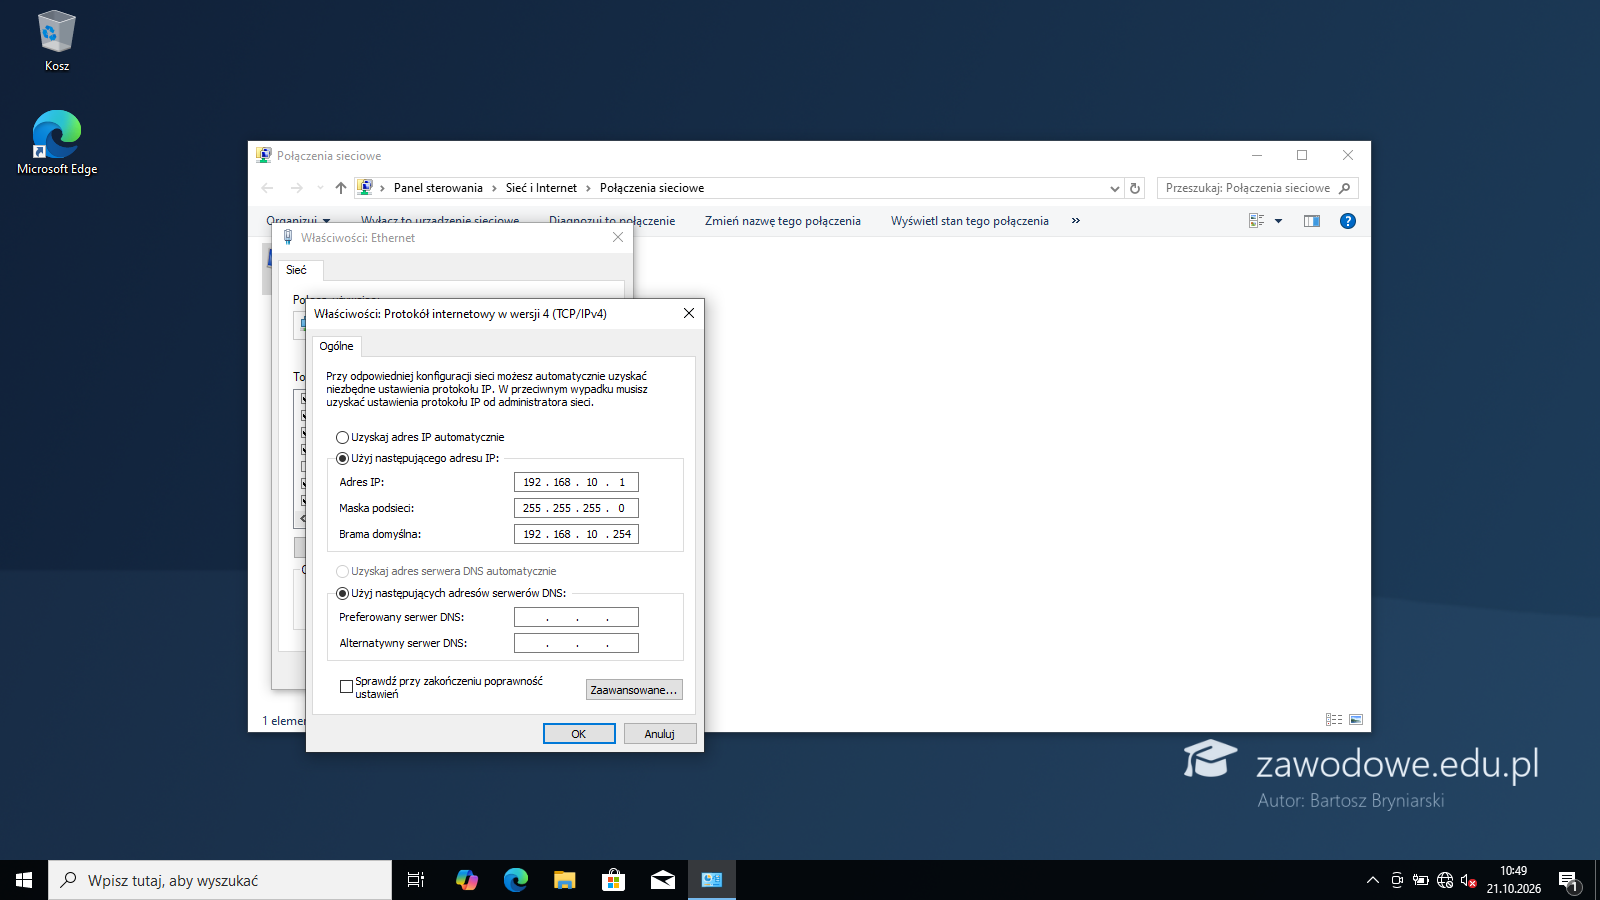Open File Explorer from the taskbar
The width and height of the screenshot is (1600, 900).
click(x=565, y=880)
